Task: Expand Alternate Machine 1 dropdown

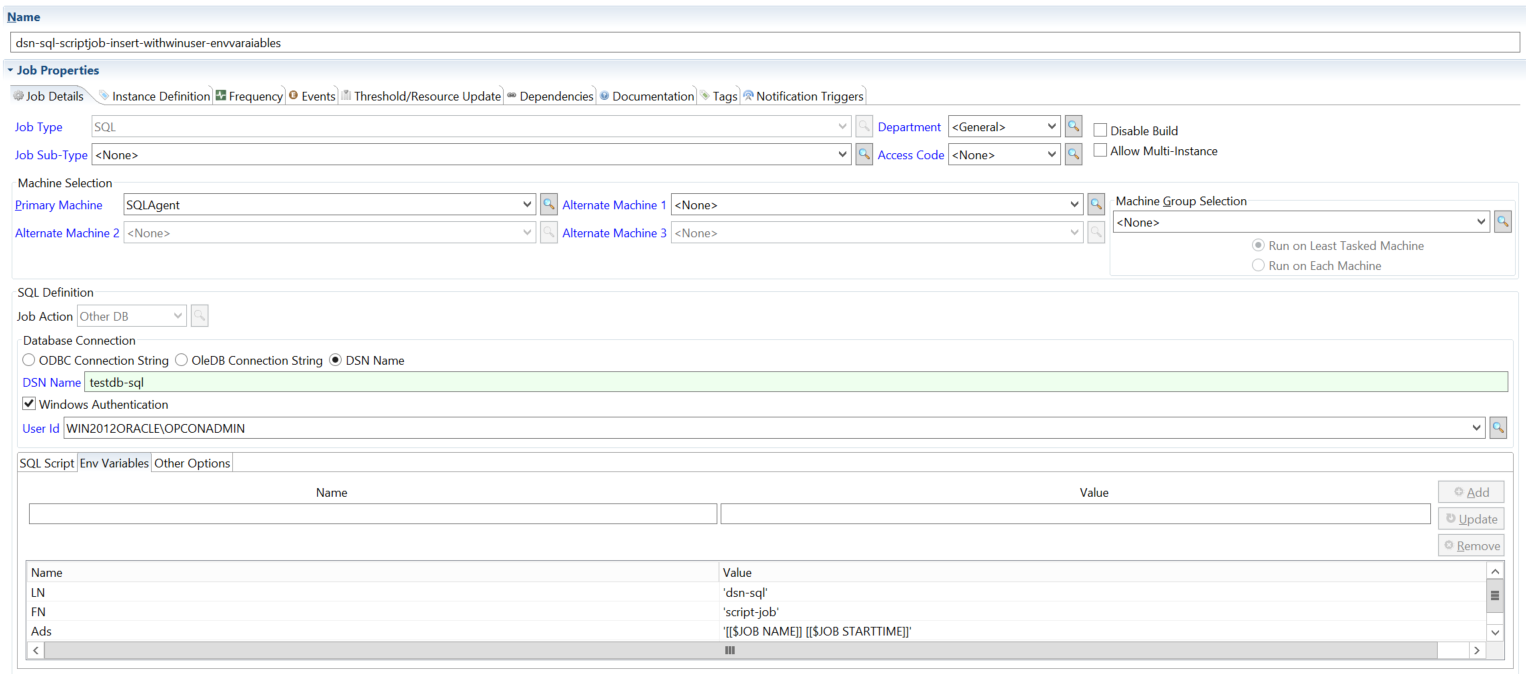Action: (x=1075, y=204)
